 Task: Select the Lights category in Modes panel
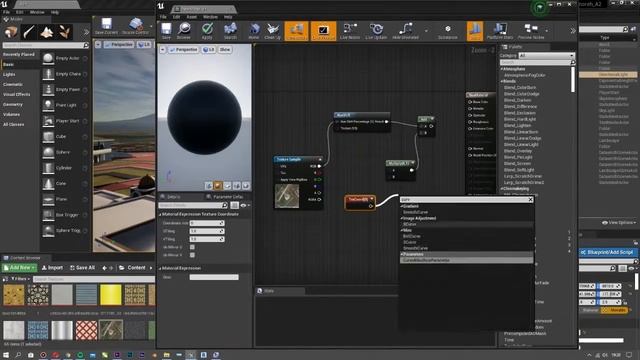click(x=9, y=74)
